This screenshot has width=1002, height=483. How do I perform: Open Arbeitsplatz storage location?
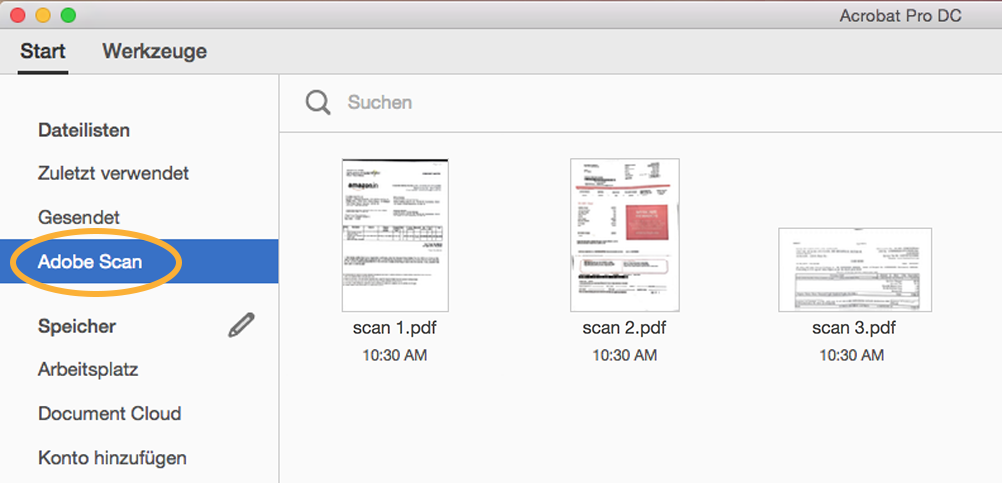[88, 370]
